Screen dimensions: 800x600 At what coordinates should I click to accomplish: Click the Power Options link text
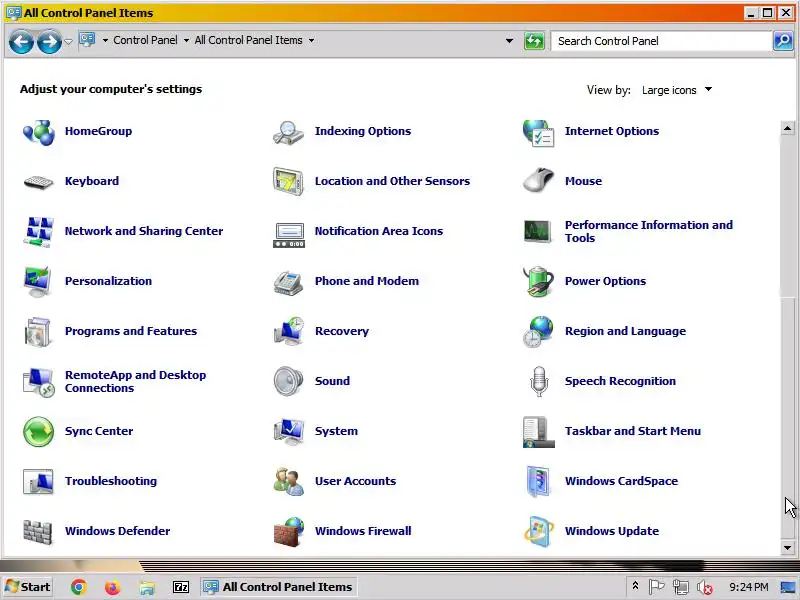[605, 281]
